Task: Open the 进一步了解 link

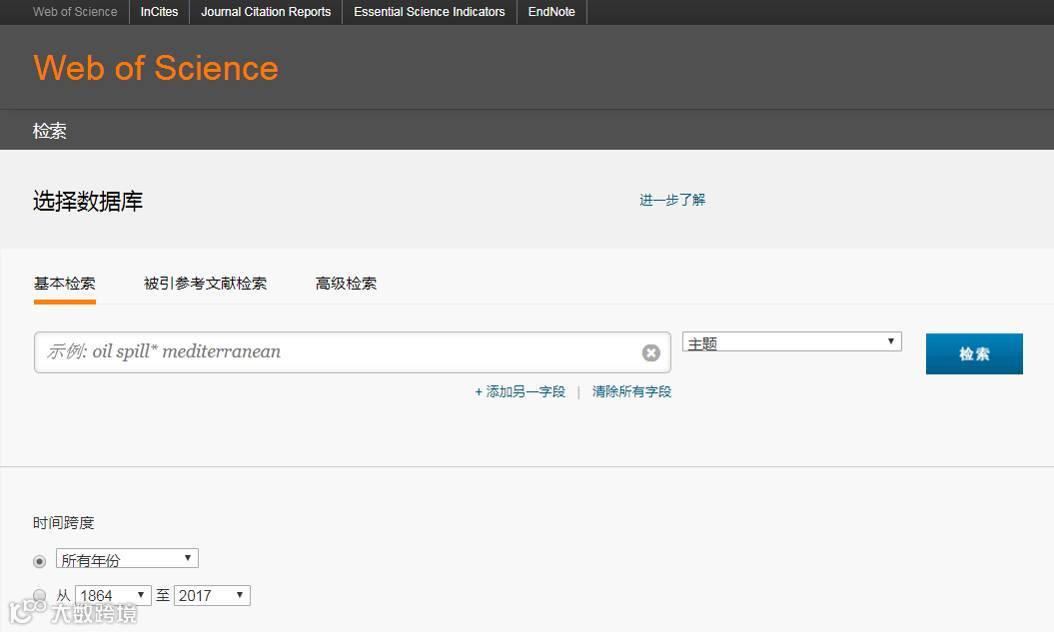Action: pyautogui.click(x=672, y=200)
